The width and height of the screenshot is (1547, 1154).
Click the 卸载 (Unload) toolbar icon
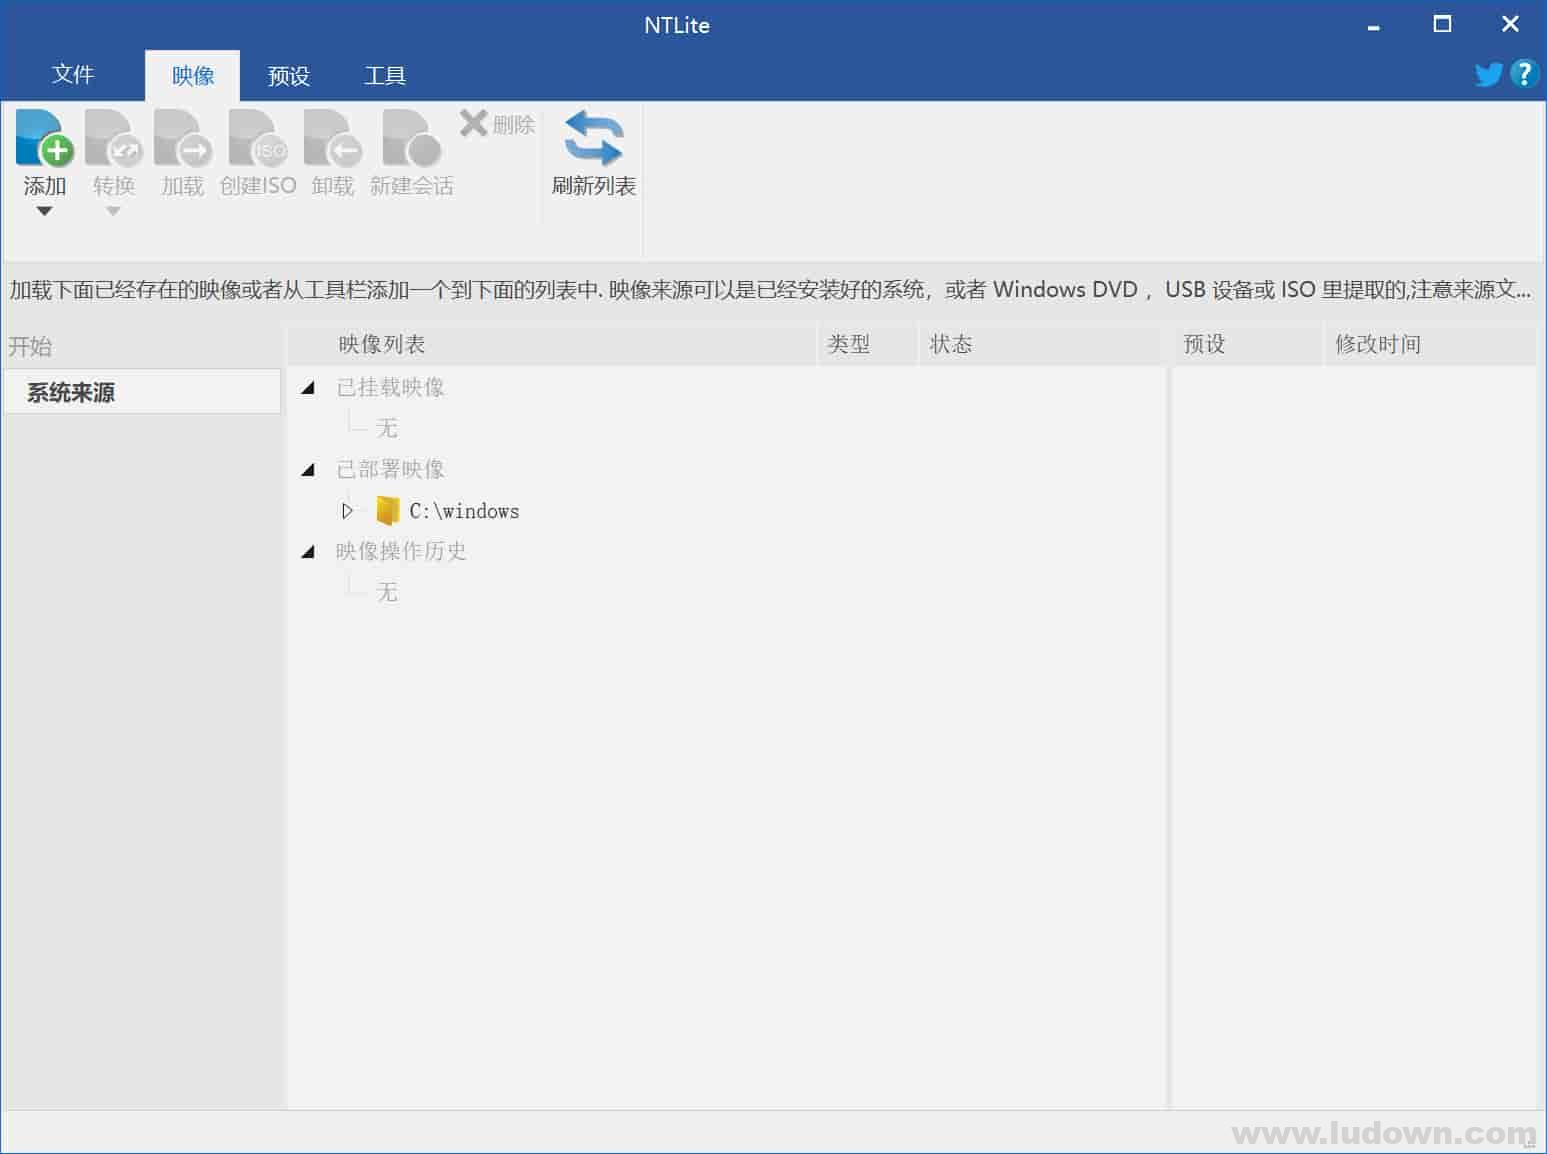pos(333,138)
